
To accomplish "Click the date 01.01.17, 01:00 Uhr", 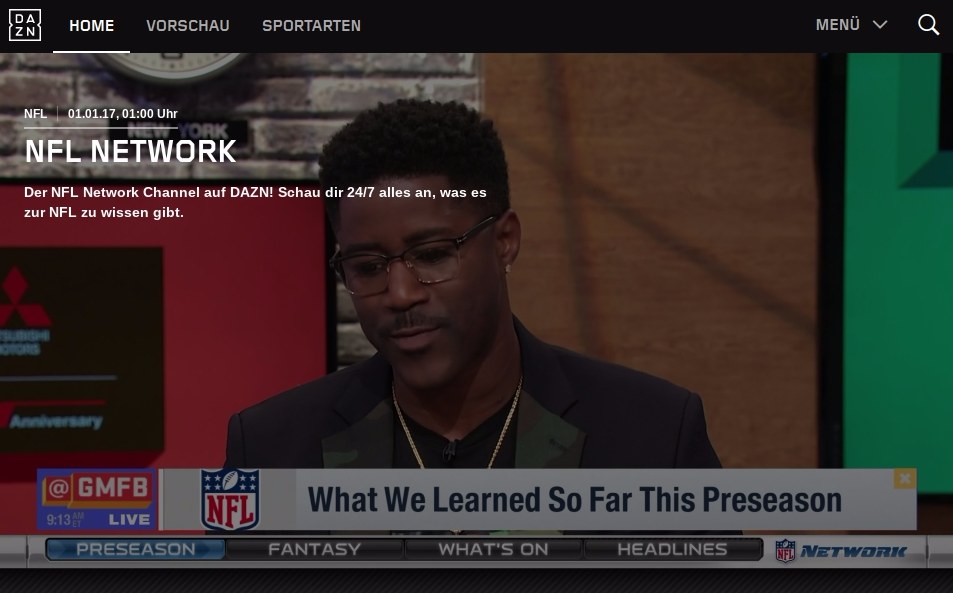I will [123, 114].
